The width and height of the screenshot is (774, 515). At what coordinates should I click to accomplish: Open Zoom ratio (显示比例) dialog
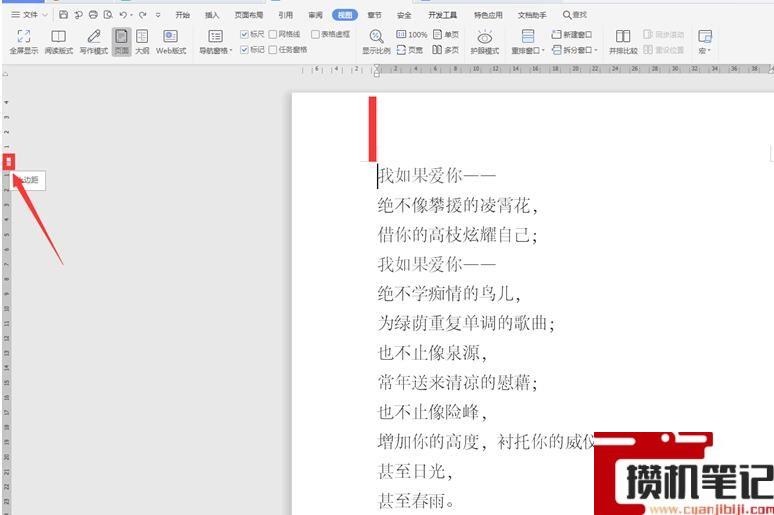coord(376,41)
